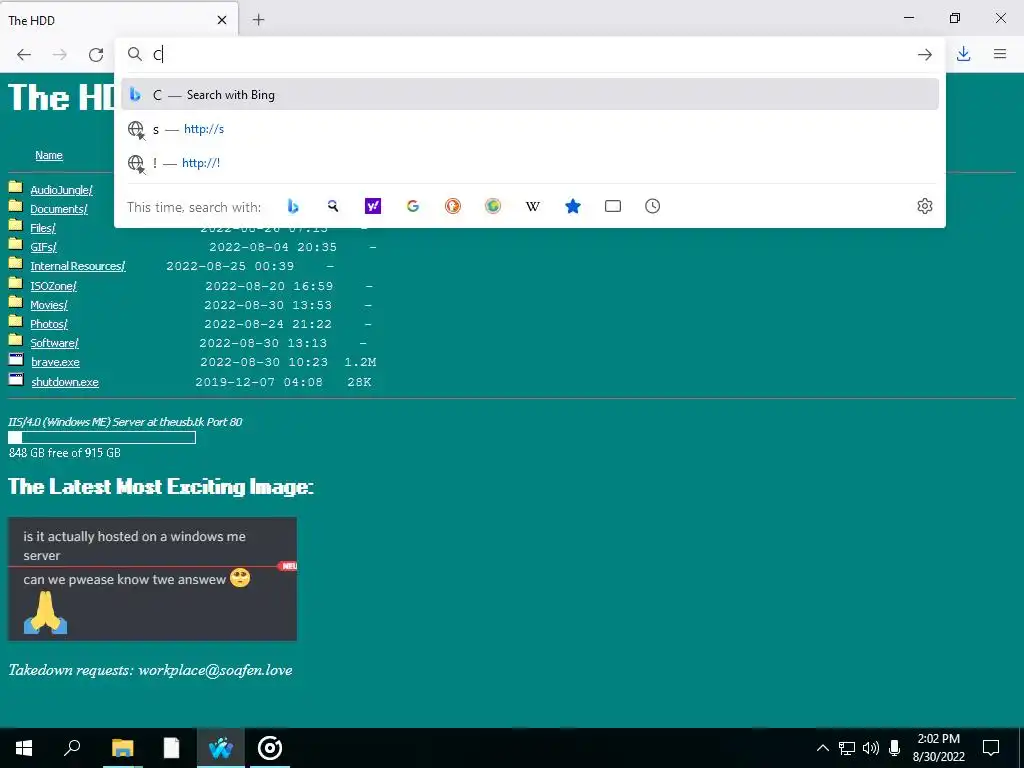The height and width of the screenshot is (768, 1024).
Task: Select the round green-orange search engine icon
Action: [493, 206]
